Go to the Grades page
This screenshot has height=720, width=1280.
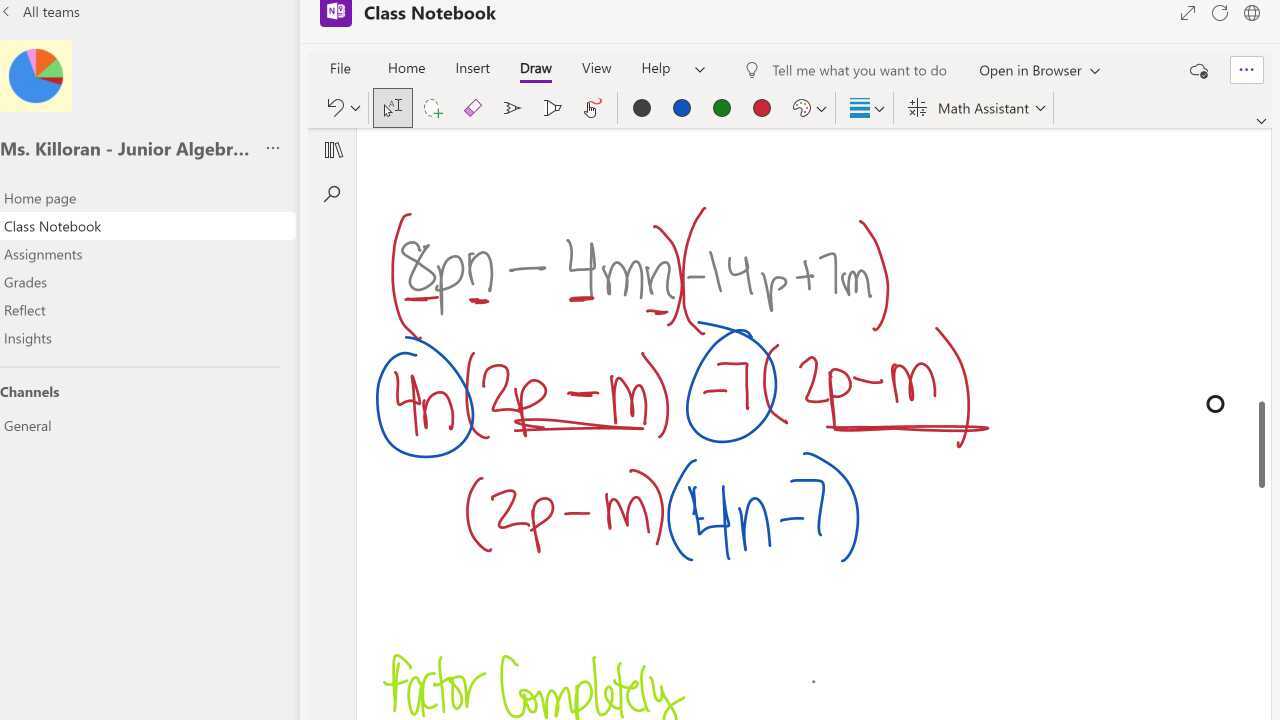click(25, 282)
